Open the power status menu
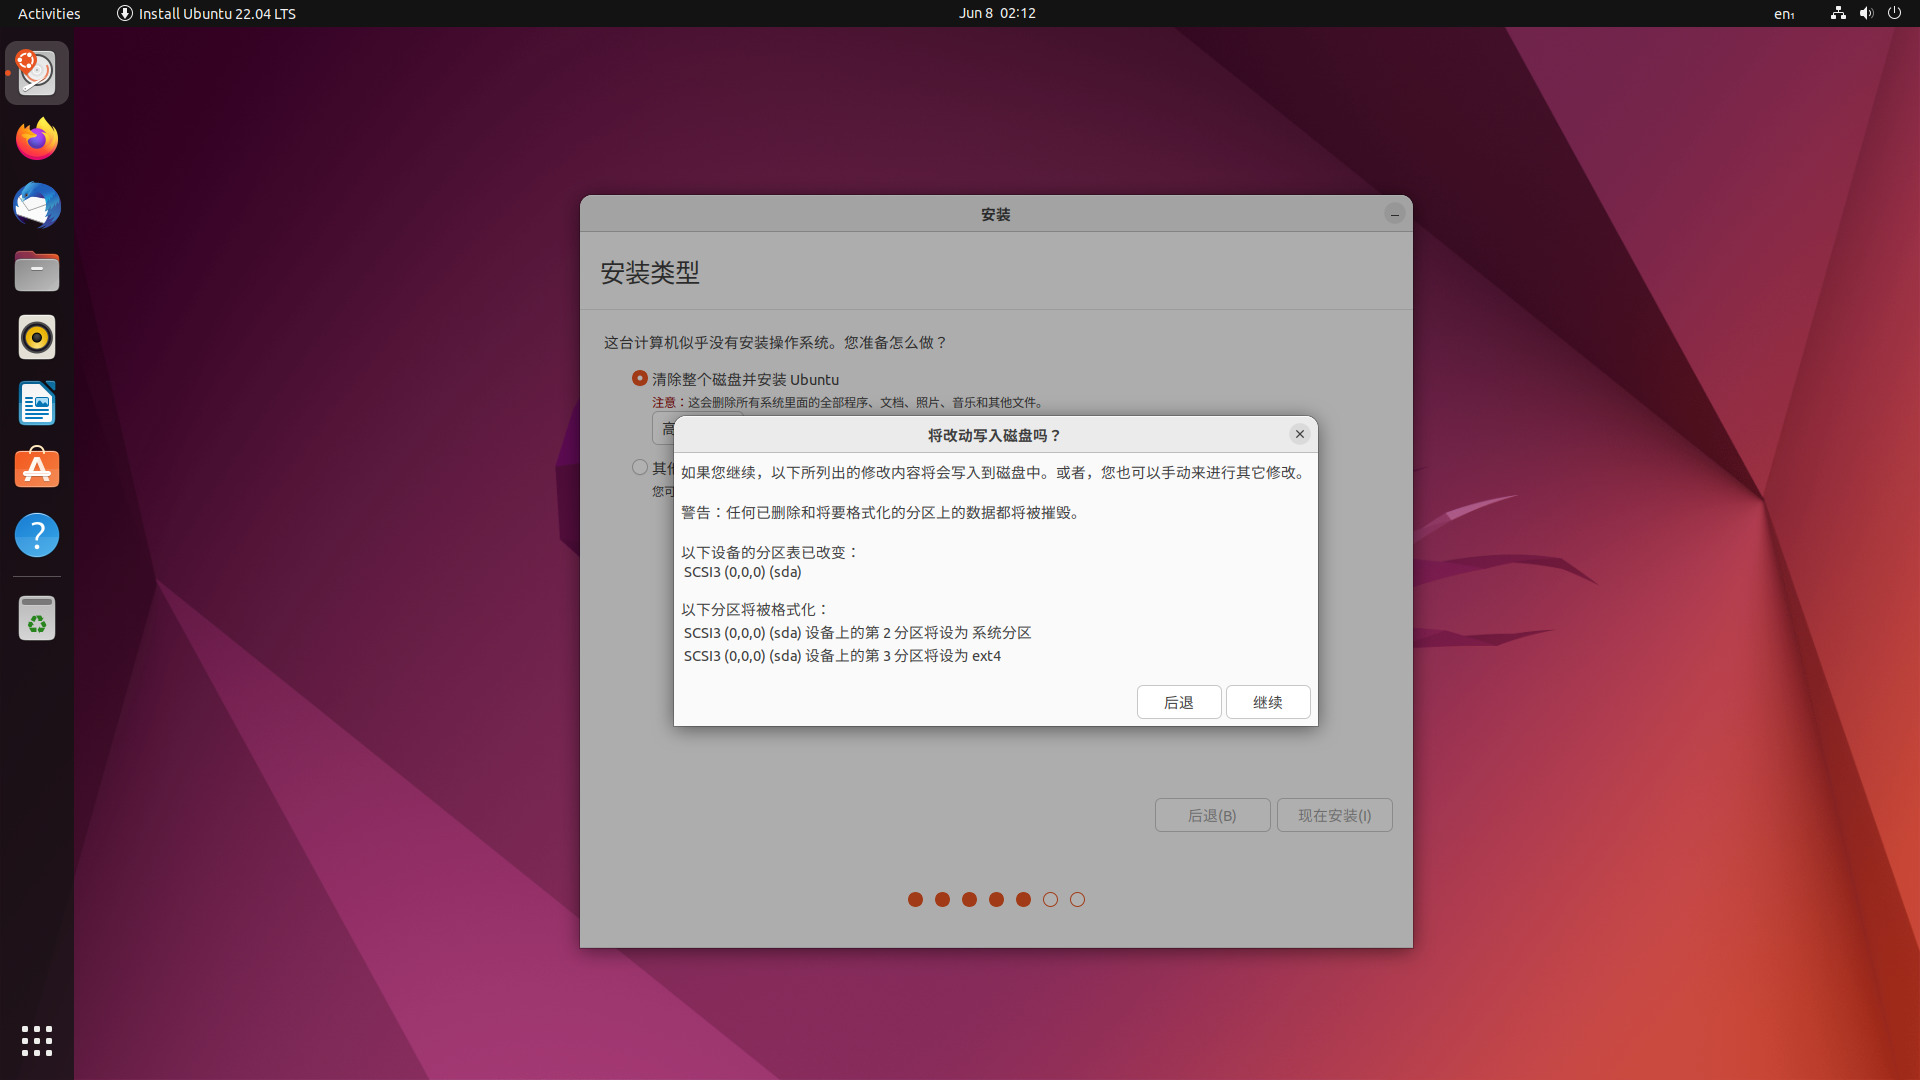Image resolution: width=1920 pixels, height=1080 pixels. click(1895, 13)
